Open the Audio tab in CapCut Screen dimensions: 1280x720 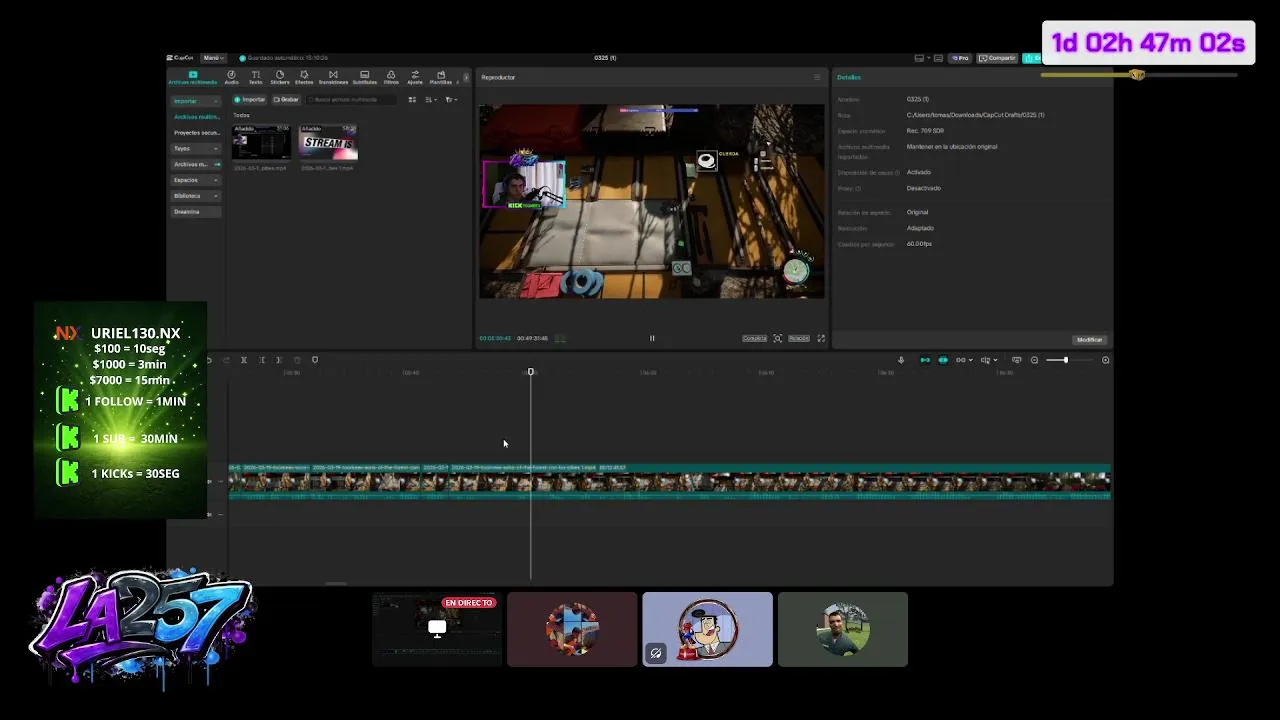point(231,77)
